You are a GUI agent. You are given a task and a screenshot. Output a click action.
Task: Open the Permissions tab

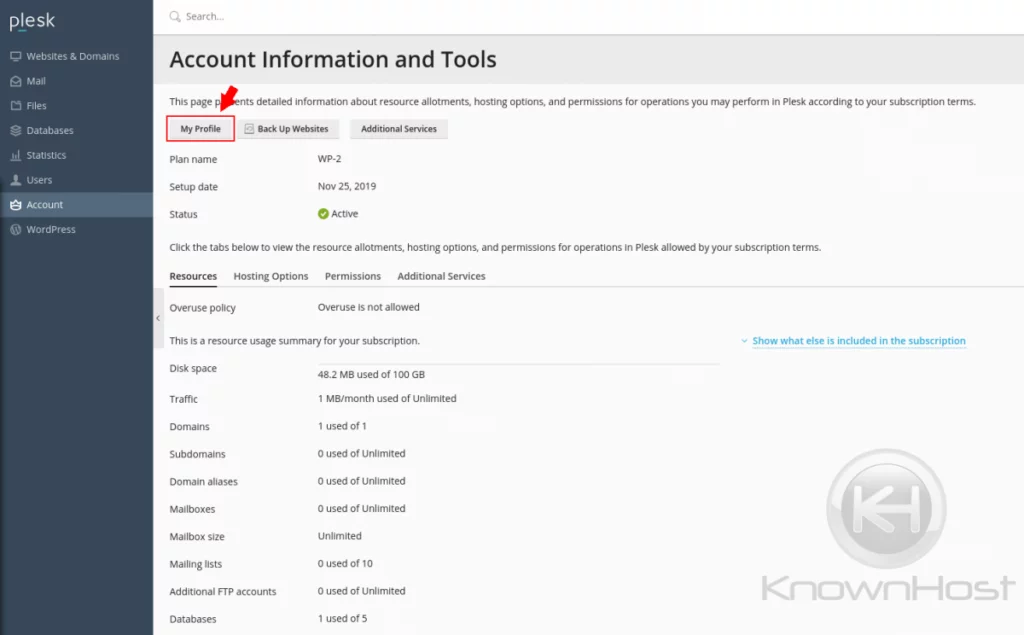(x=353, y=276)
